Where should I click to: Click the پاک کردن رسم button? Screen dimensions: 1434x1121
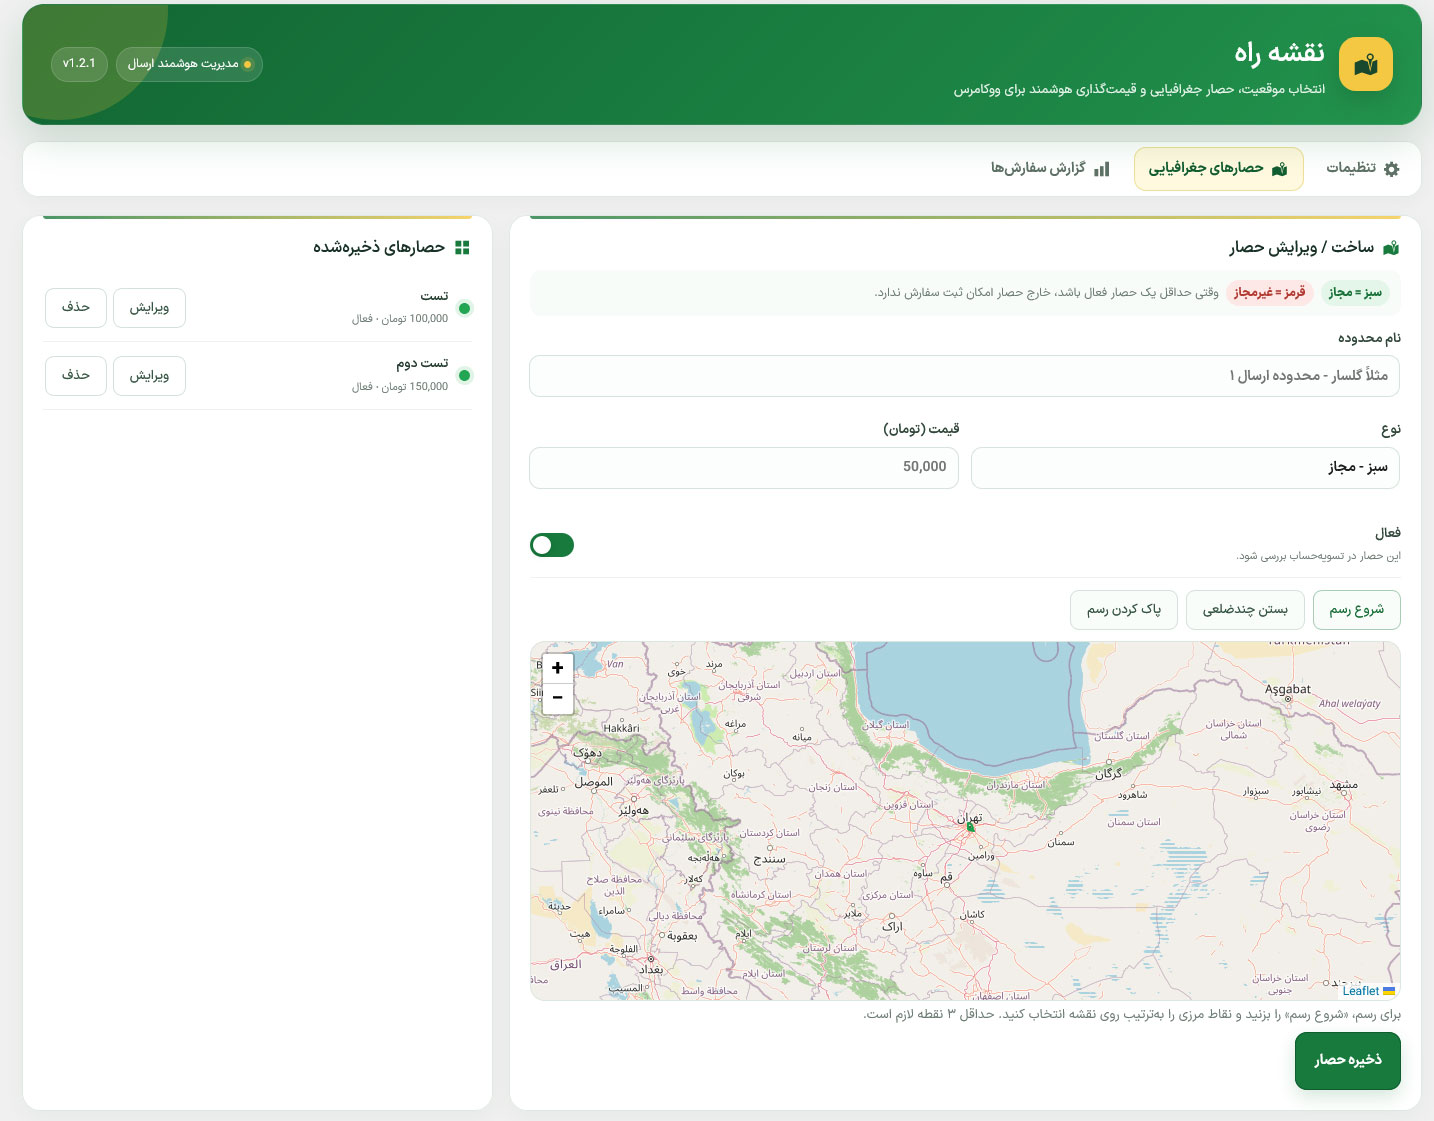pyautogui.click(x=1124, y=610)
